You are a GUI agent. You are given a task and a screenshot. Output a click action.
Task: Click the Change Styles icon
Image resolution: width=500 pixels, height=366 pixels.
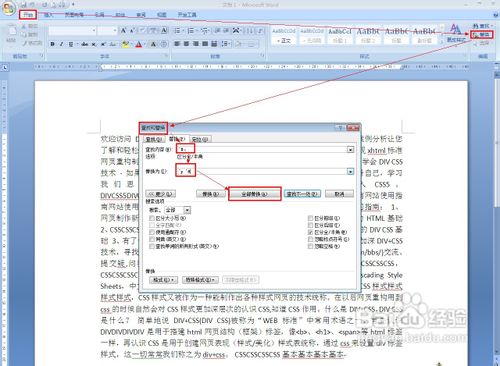pyautogui.click(x=455, y=33)
